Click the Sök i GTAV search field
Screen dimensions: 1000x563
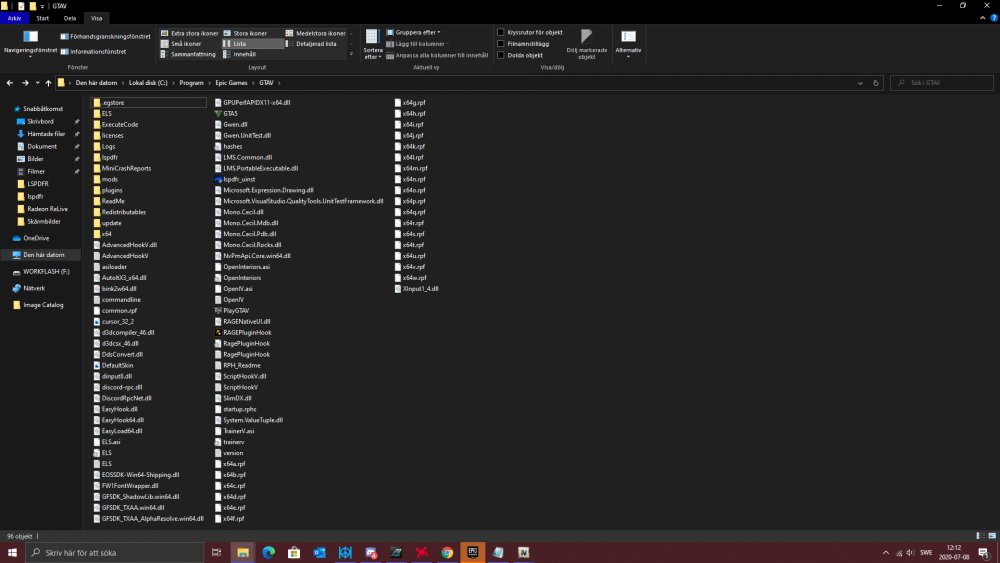[x=940, y=82]
